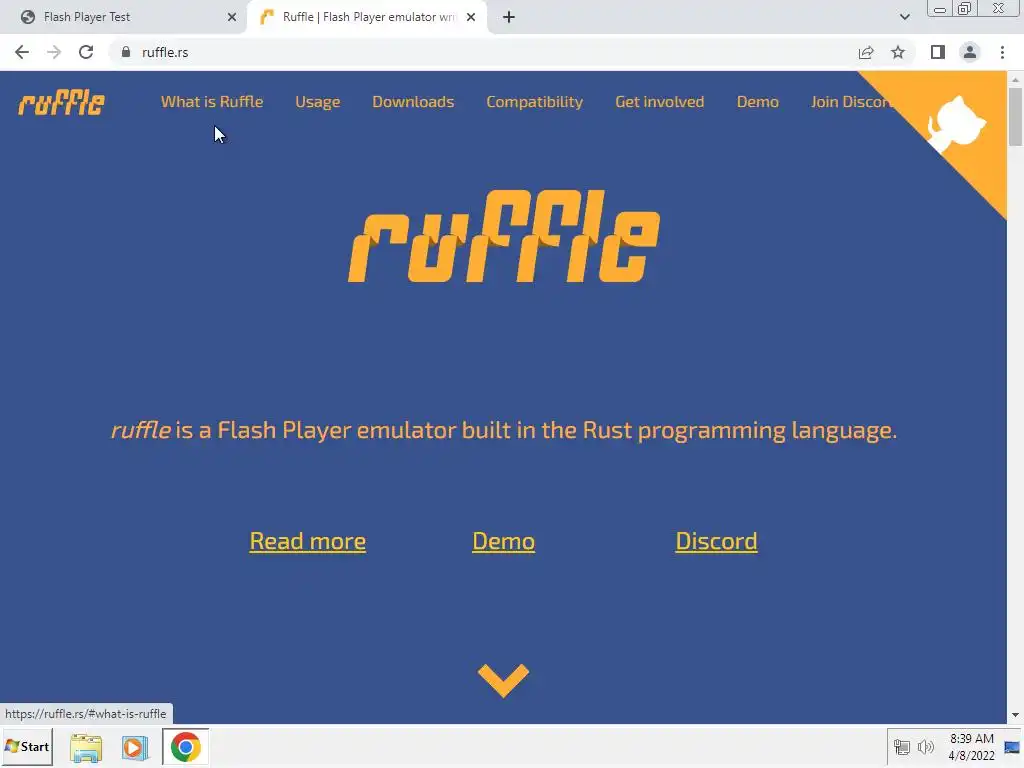Open the underlined Discord link
Viewport: 1024px width, 768px height.
[x=716, y=541]
